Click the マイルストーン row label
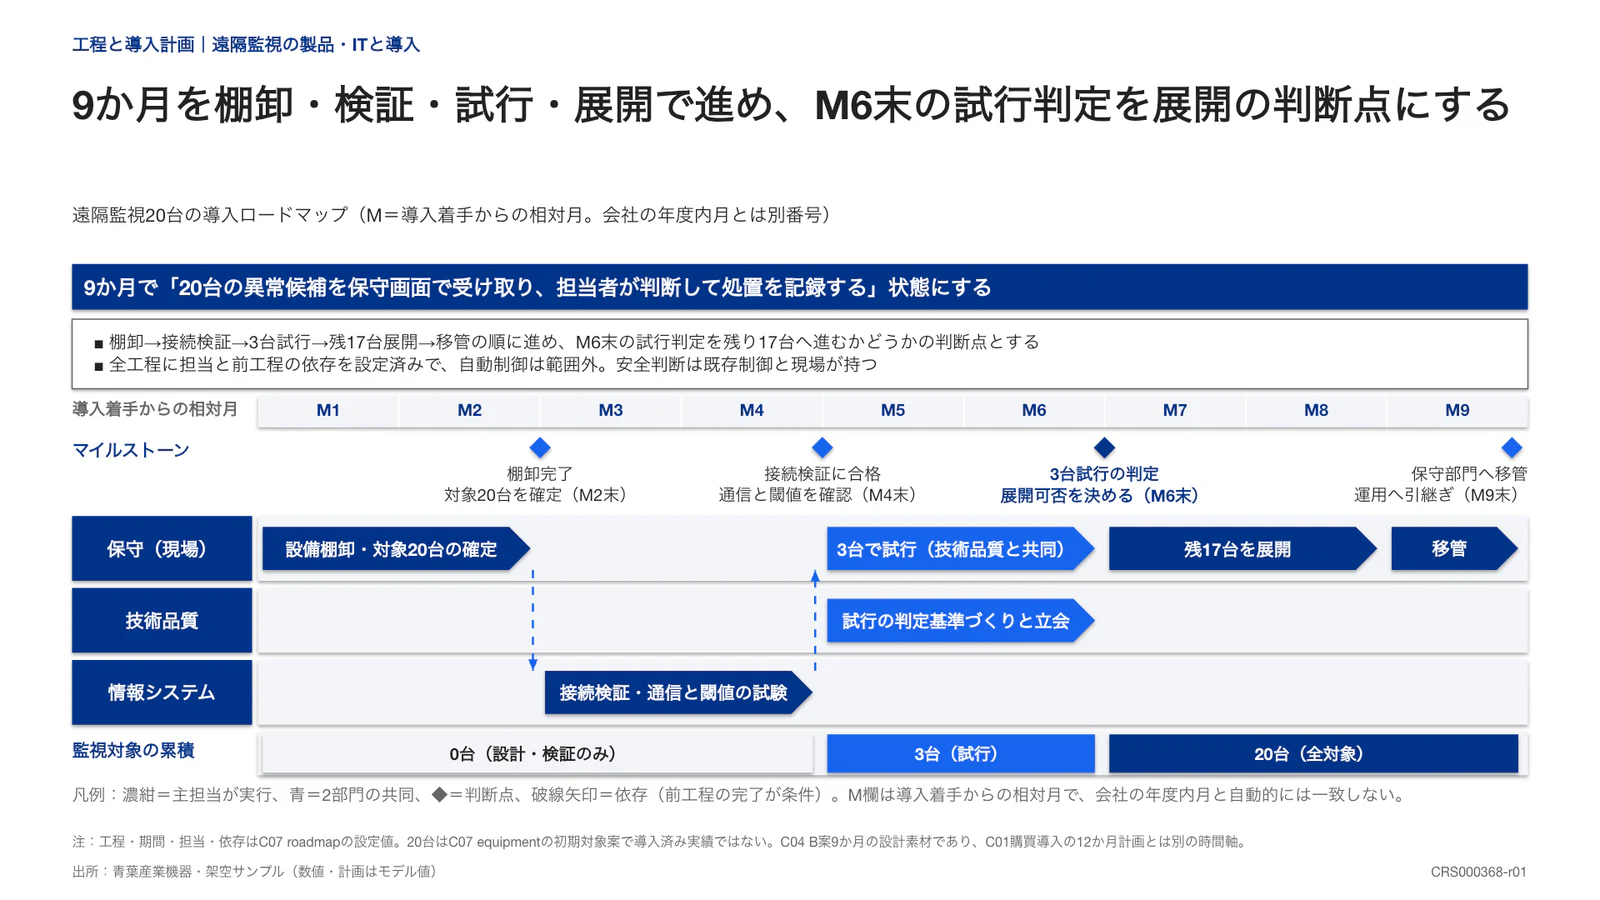Image resolution: width=1600 pixels, height=900 pixels. [131, 450]
